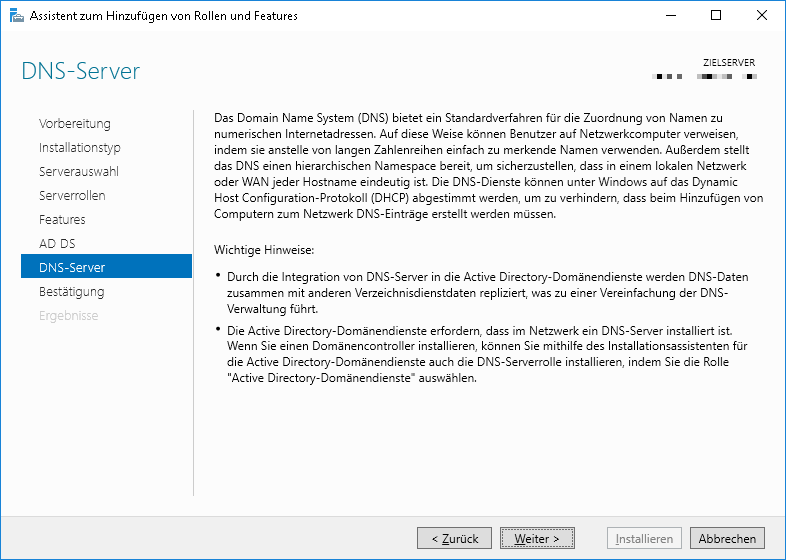Click the disabled Installieren button

coord(644,538)
